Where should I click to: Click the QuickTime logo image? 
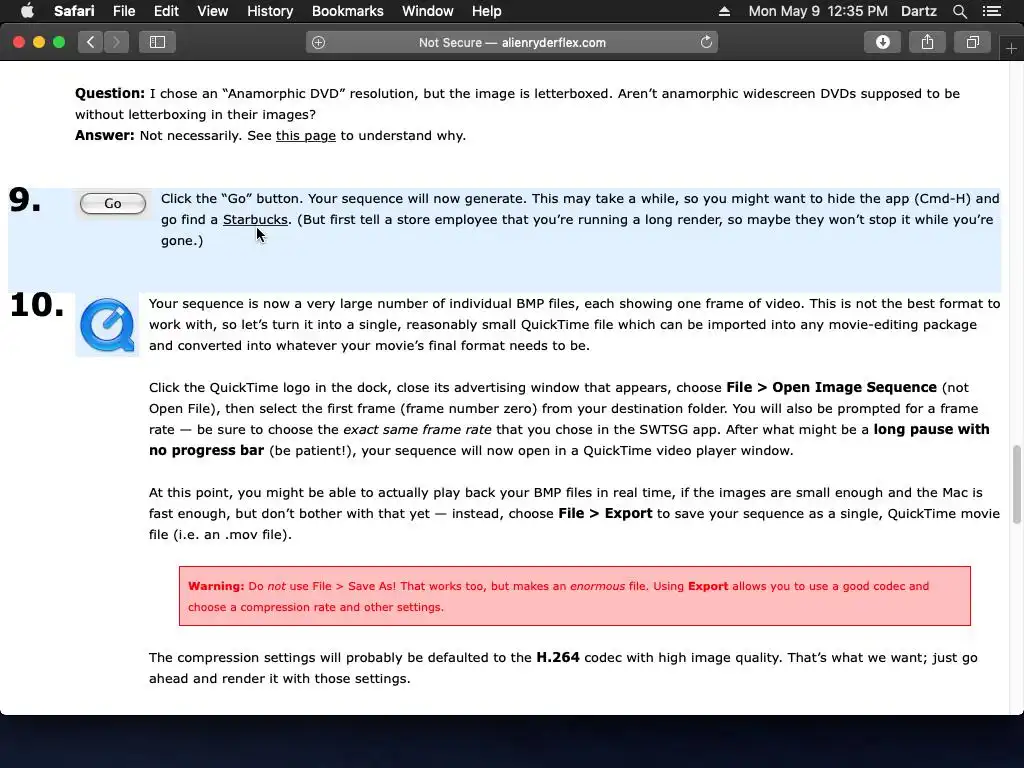107,325
